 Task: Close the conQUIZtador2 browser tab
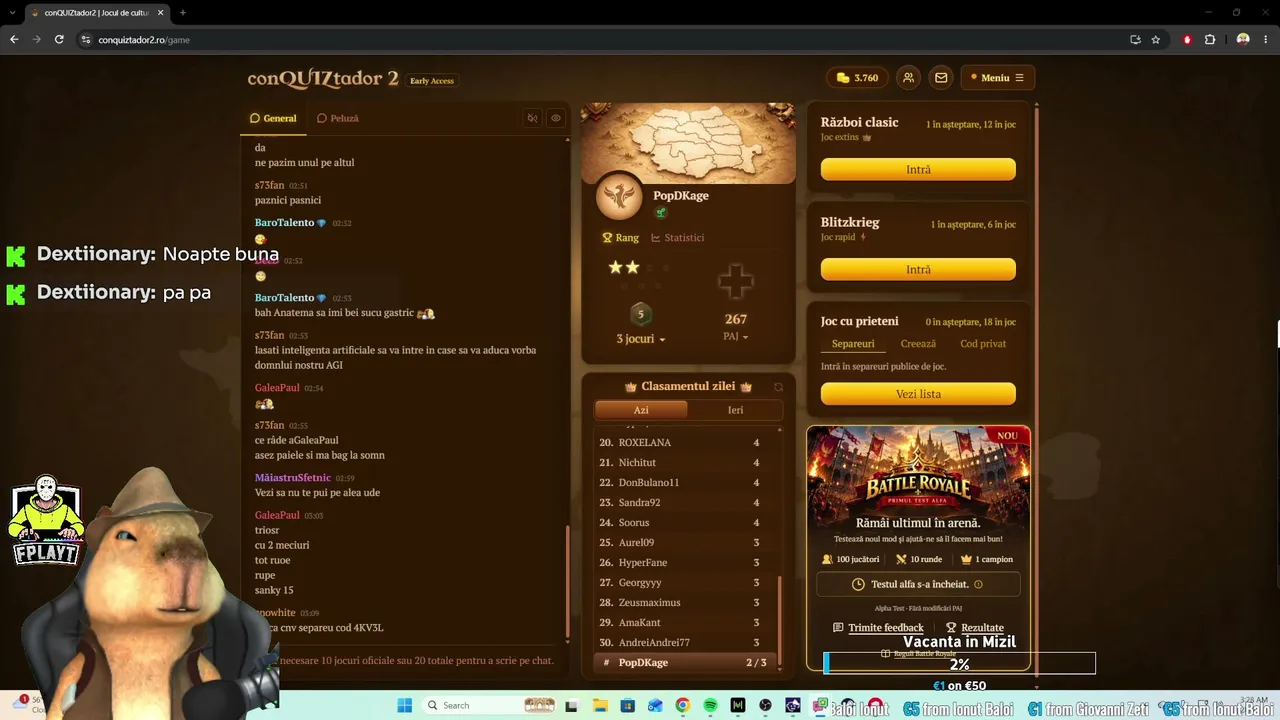tap(160, 13)
